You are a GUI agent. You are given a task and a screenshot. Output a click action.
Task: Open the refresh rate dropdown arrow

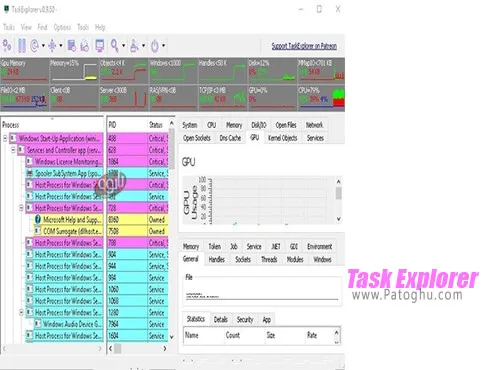(x=43, y=45)
